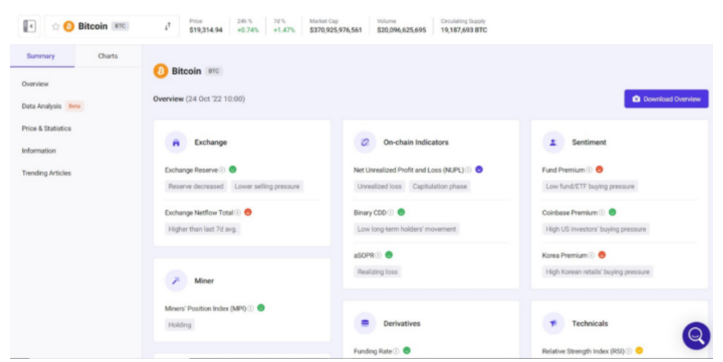Click the Market Cap value $370,925,976,561
Image resolution: width=723 pixels, height=362 pixels.
[336, 30]
